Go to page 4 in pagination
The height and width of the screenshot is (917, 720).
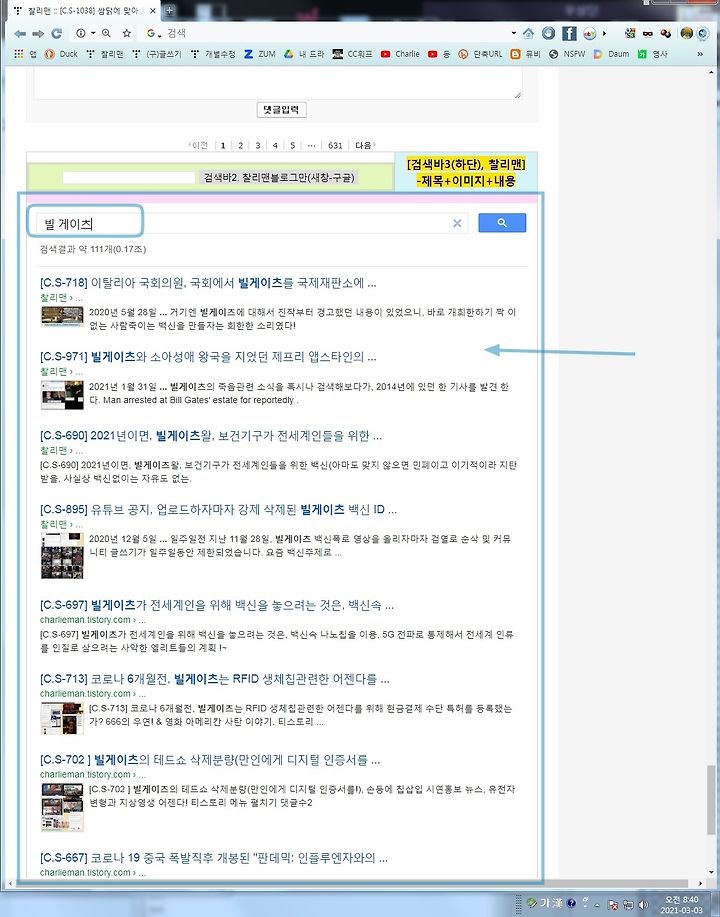(275, 145)
